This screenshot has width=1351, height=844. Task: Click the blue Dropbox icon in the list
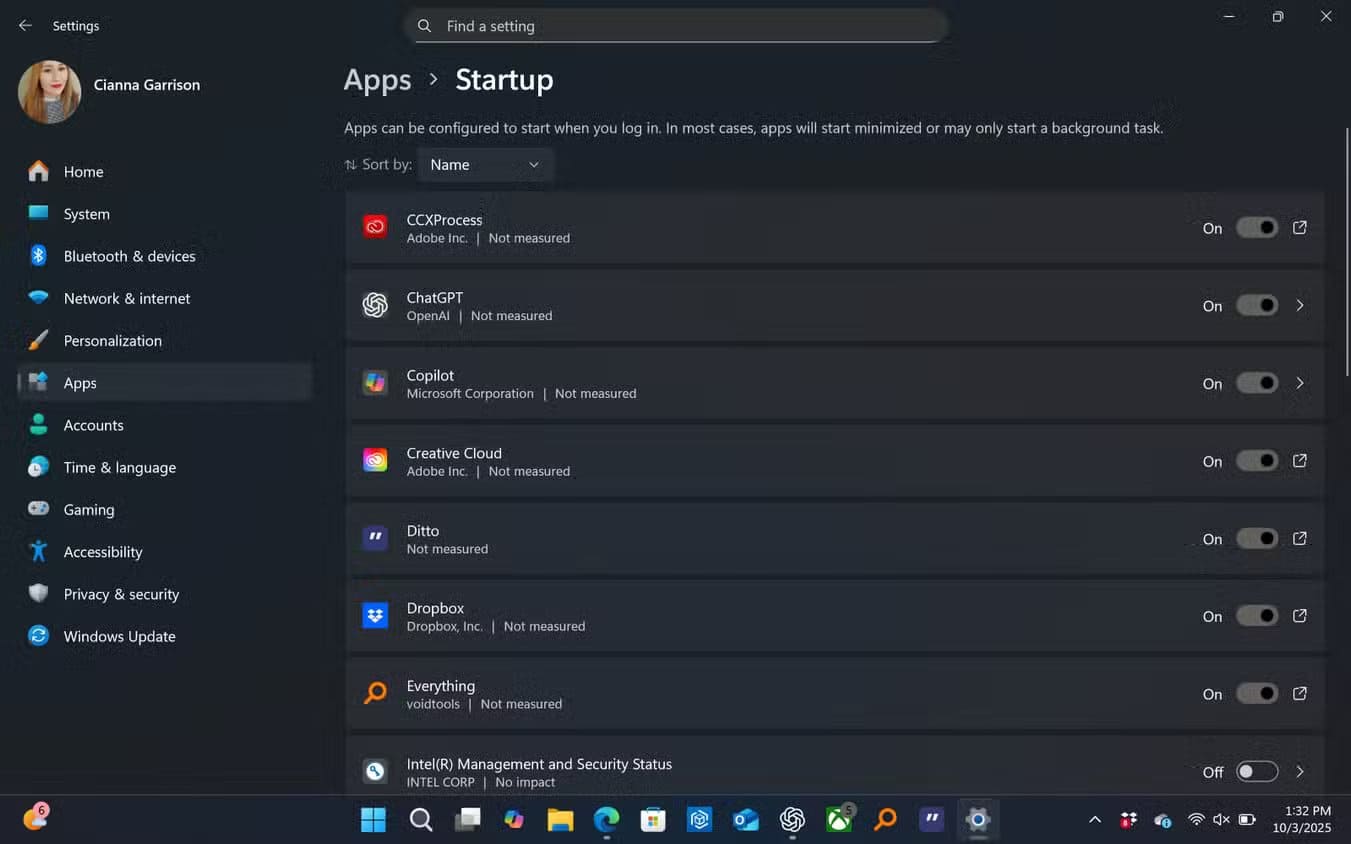[x=375, y=616]
